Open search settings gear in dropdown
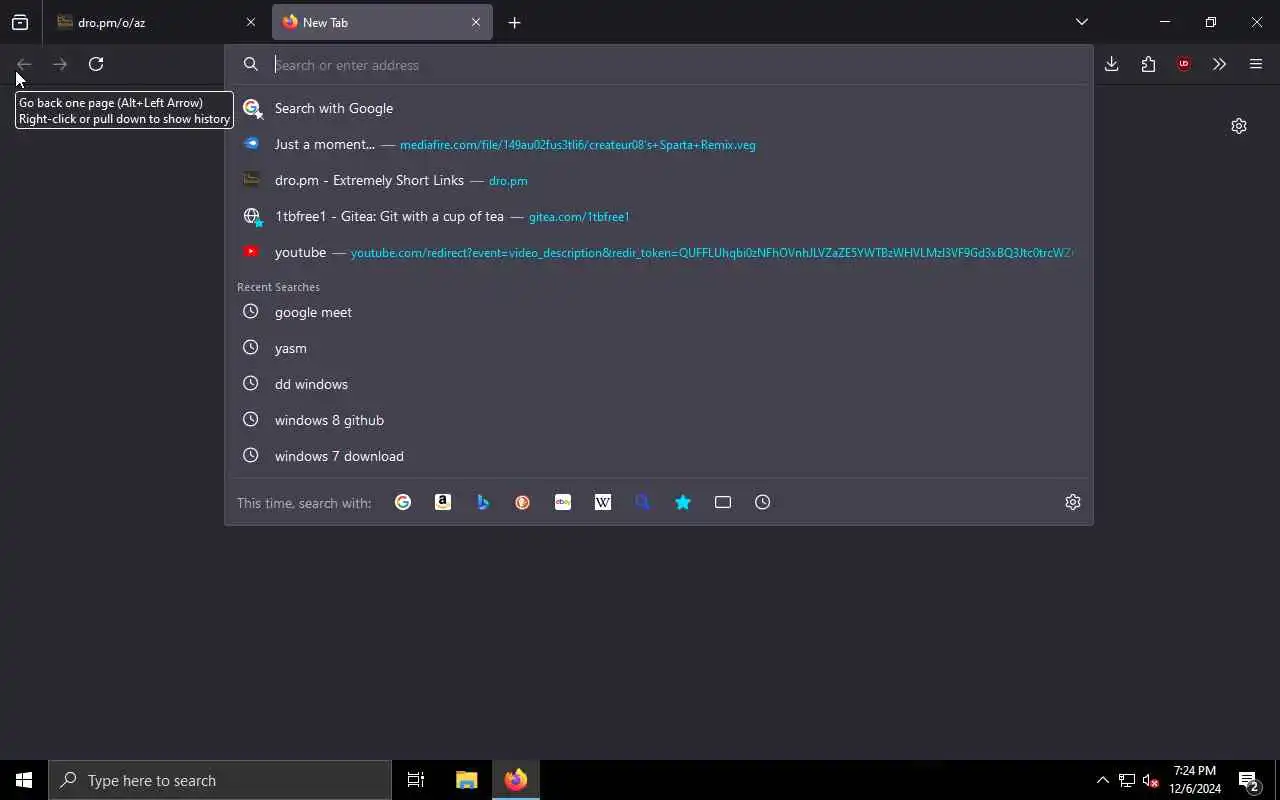 1073,502
